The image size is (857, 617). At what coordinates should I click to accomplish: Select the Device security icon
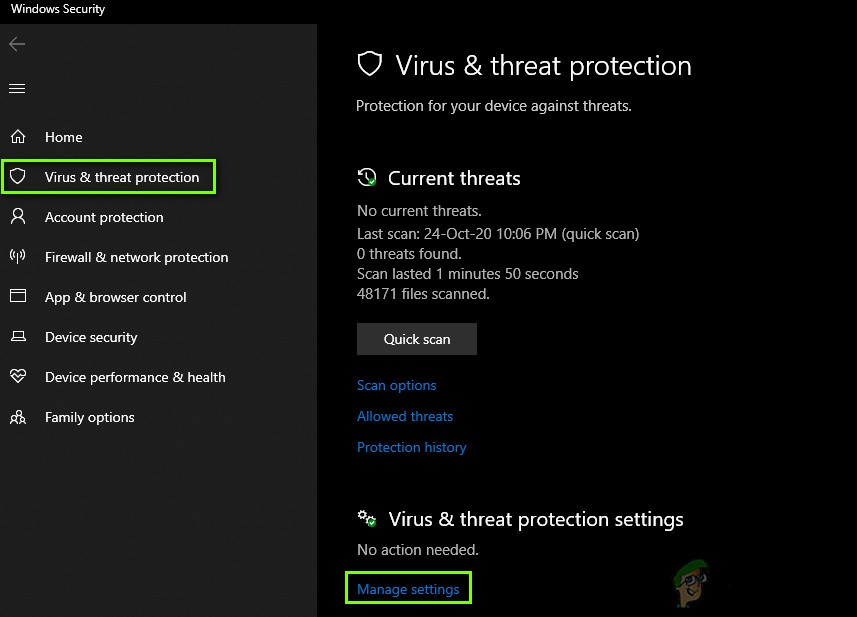point(18,337)
